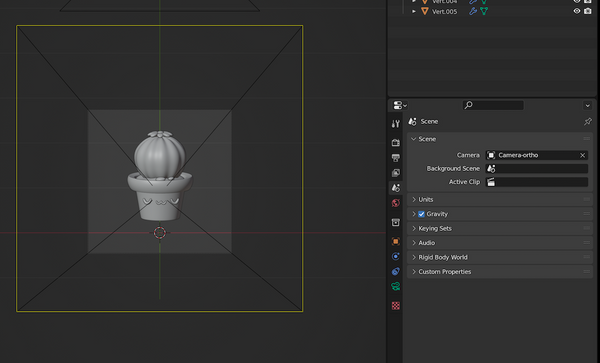The width and height of the screenshot is (600, 363).
Task: Open the orange Object properties tab
Action: point(396,241)
